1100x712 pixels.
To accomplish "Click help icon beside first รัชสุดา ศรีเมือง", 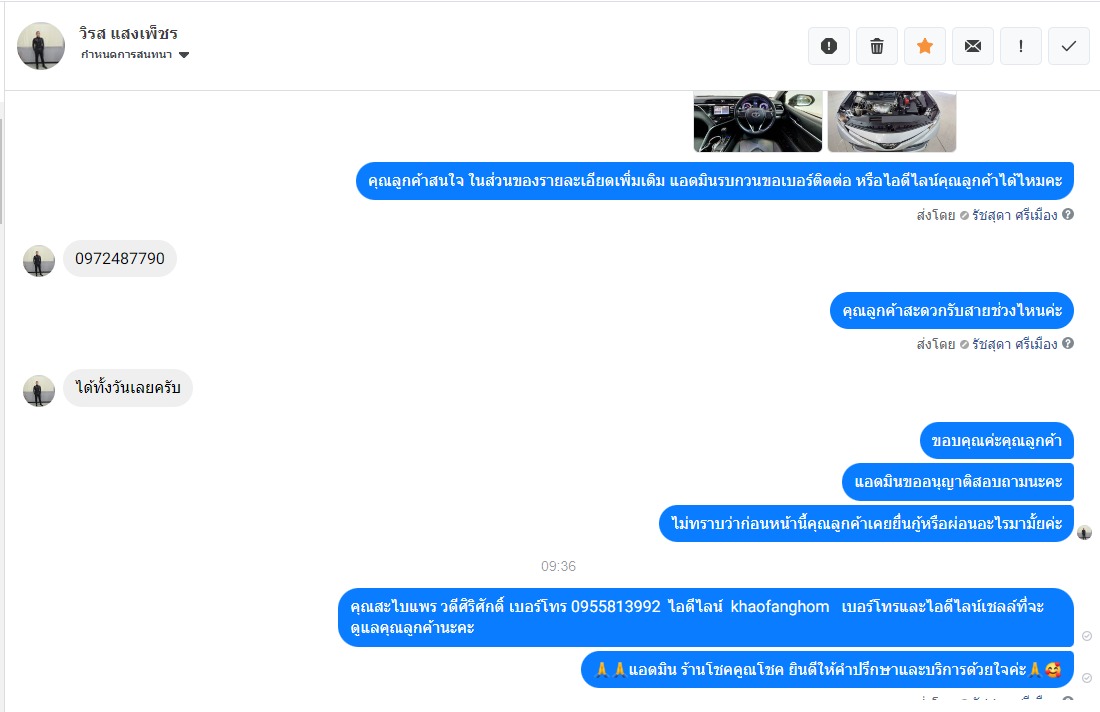I will click(1068, 214).
